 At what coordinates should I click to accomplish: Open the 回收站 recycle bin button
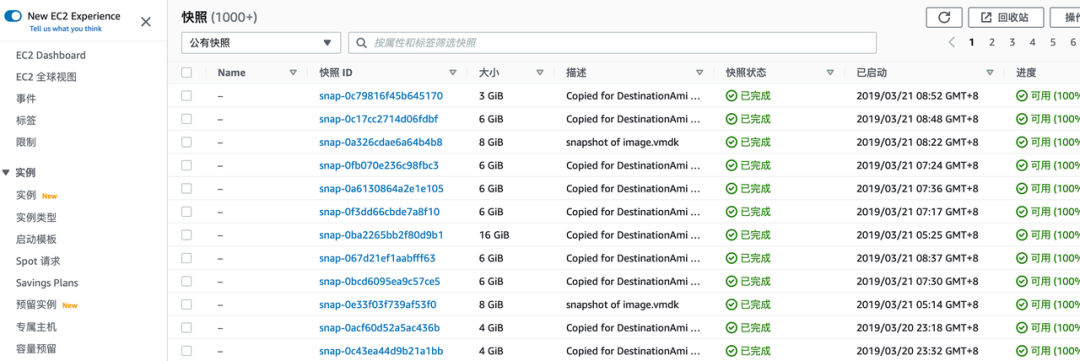1006,17
